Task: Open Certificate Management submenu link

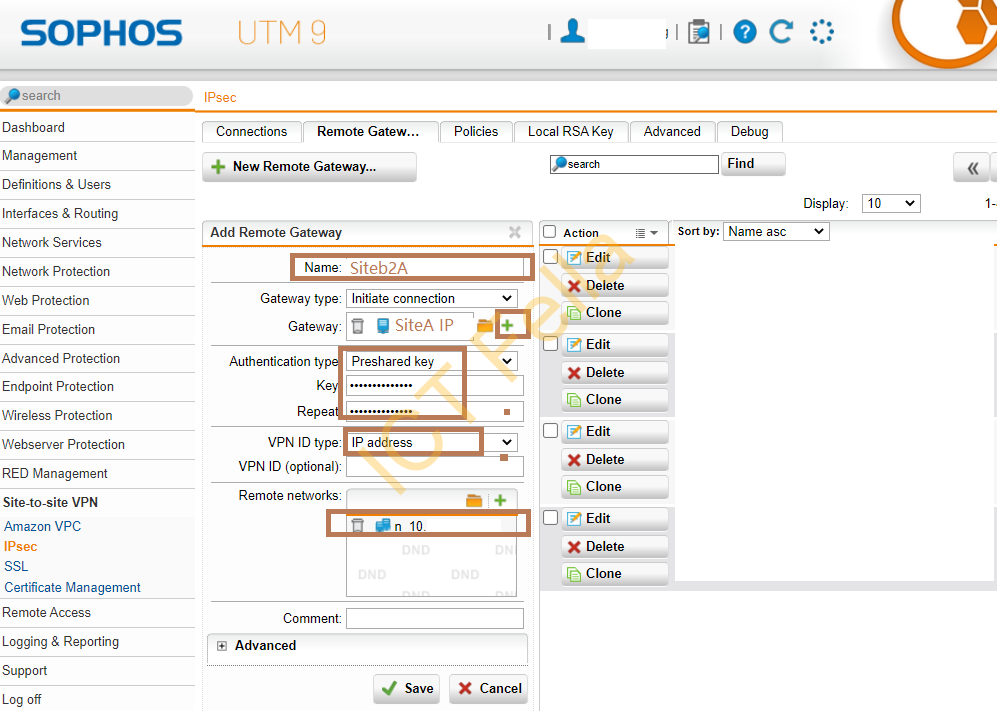Action: pos(72,588)
